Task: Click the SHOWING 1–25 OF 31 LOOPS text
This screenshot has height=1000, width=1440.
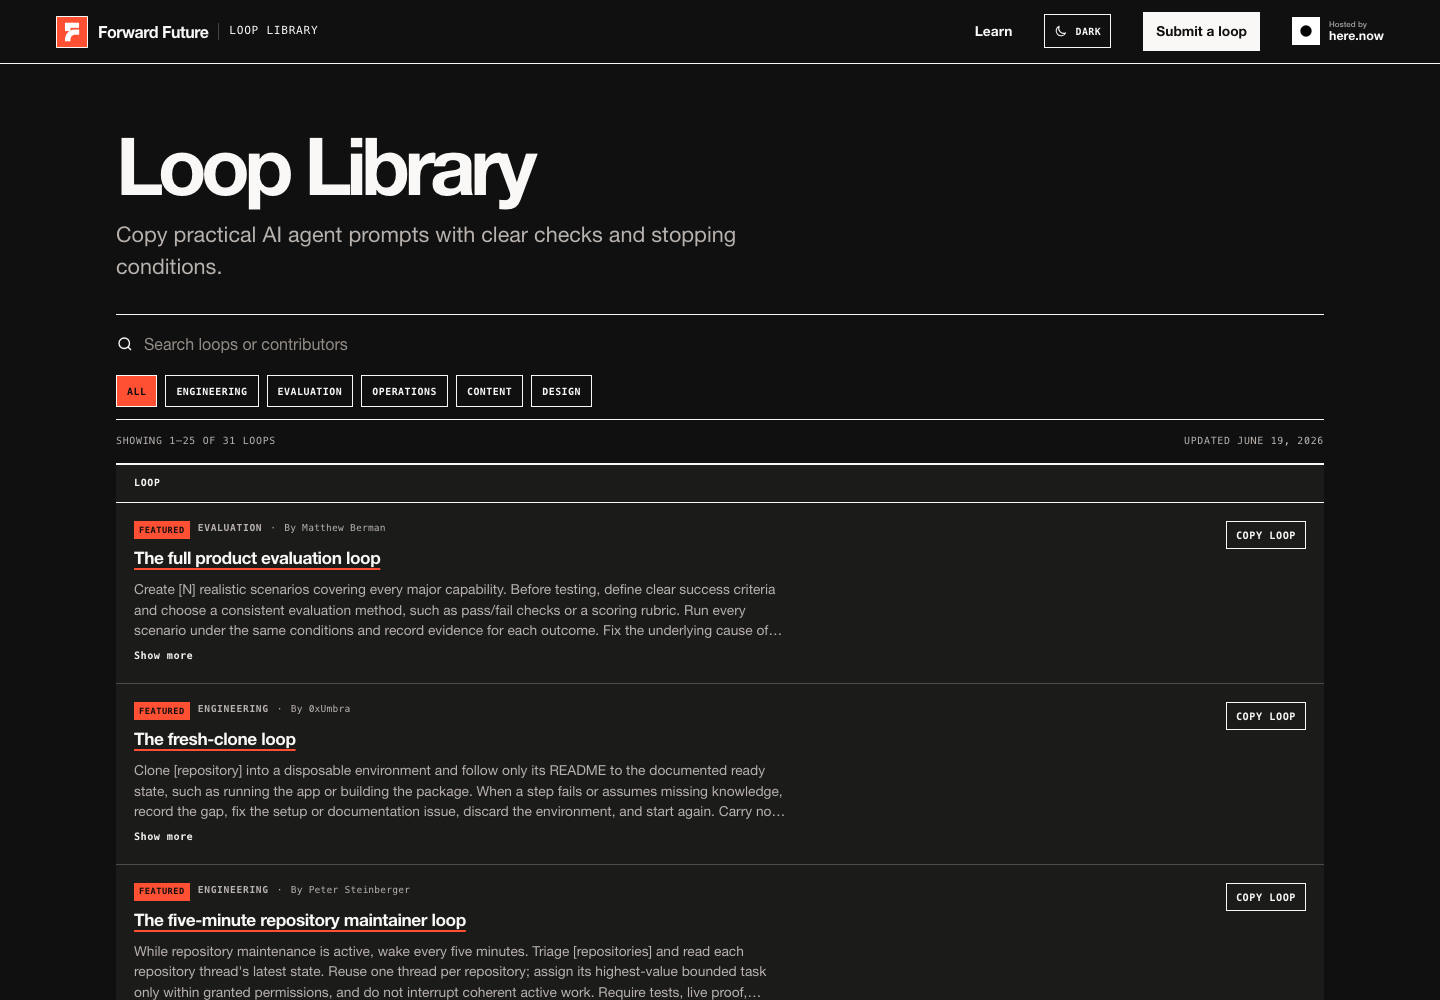Action: (196, 441)
